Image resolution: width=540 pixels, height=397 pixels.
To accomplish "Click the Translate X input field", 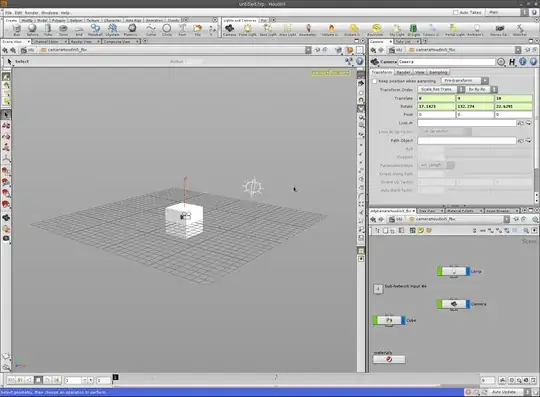I will pyautogui.click(x=436, y=98).
